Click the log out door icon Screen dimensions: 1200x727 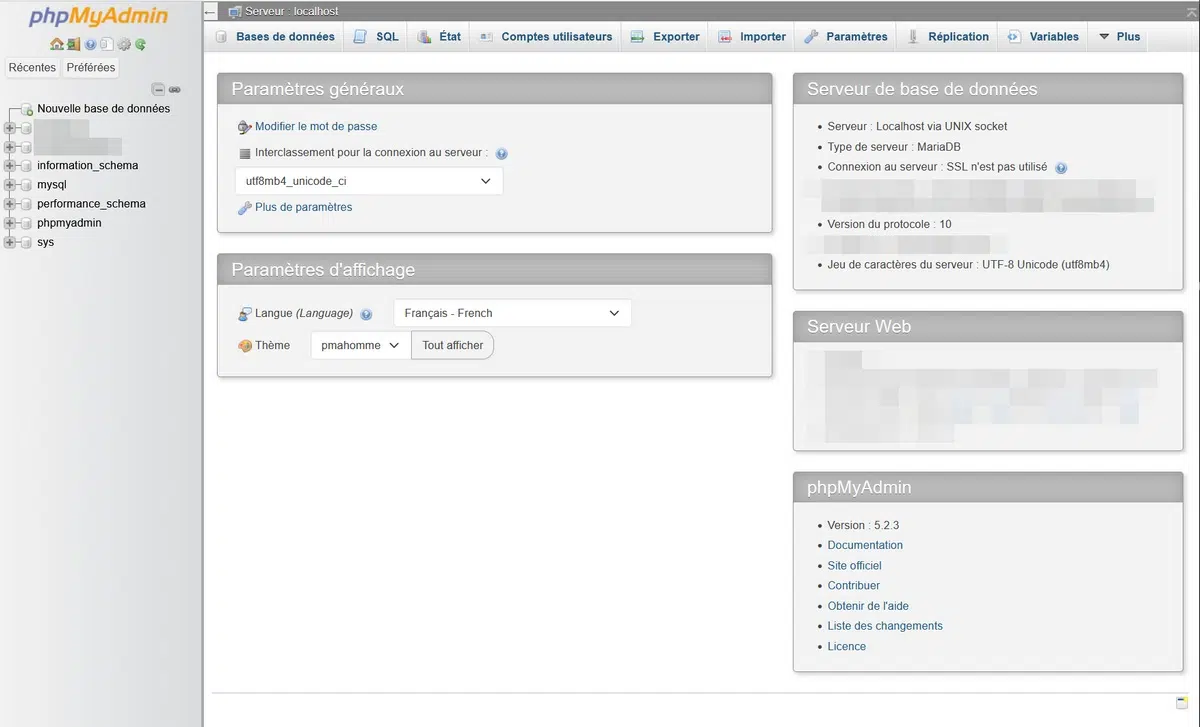[72, 44]
